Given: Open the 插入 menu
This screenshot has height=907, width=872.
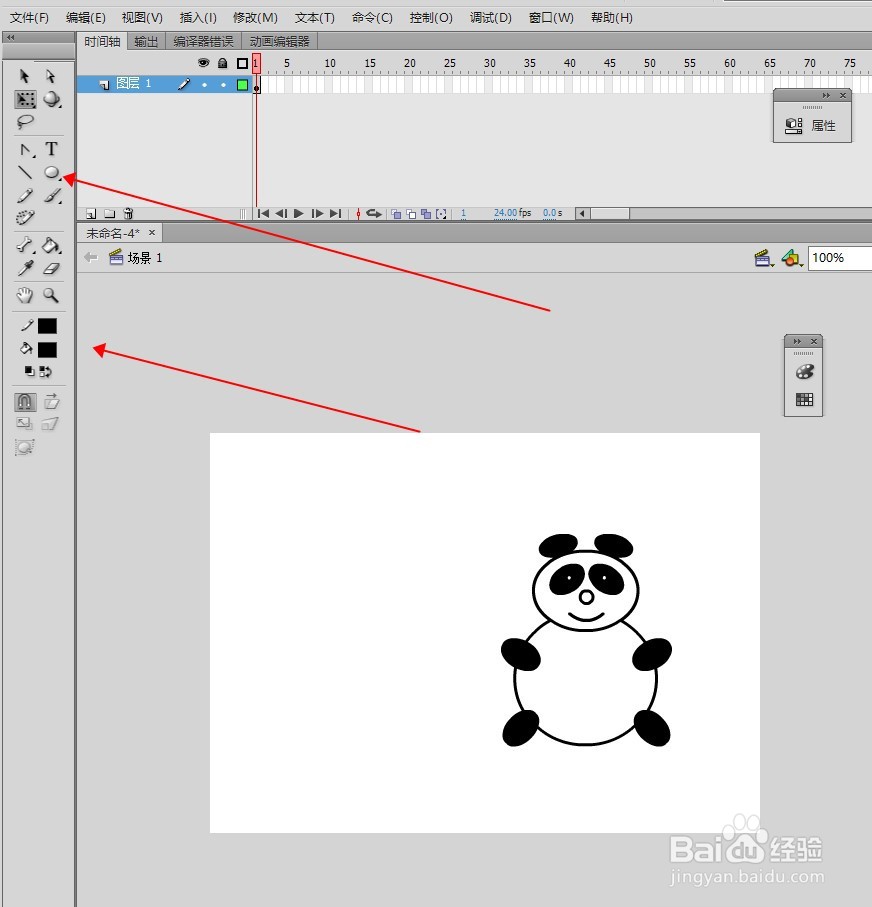Looking at the screenshot, I should point(197,17).
